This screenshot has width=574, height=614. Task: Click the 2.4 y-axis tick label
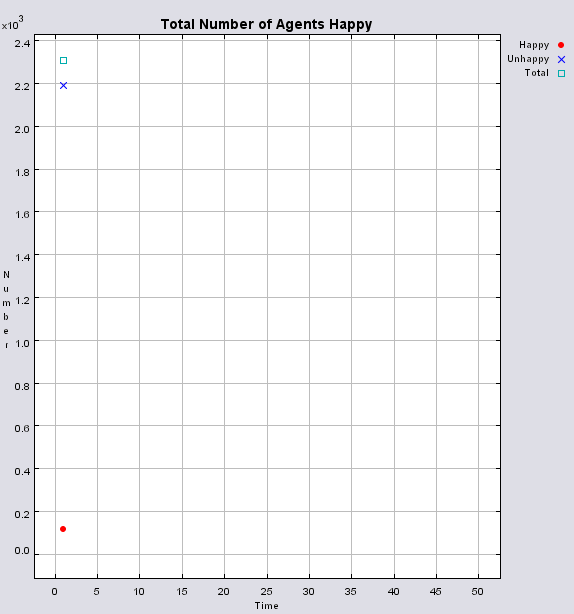[22, 43]
